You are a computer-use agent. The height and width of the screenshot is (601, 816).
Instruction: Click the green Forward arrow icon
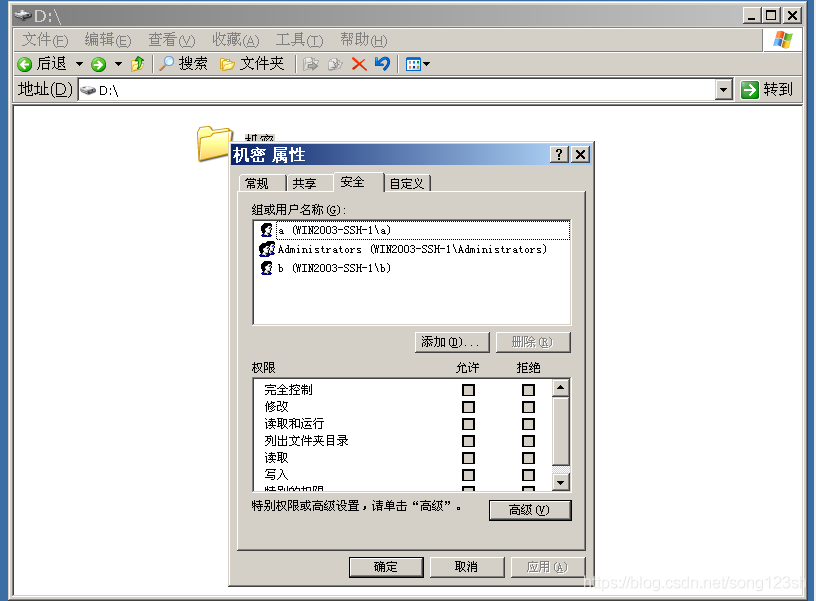pos(98,65)
